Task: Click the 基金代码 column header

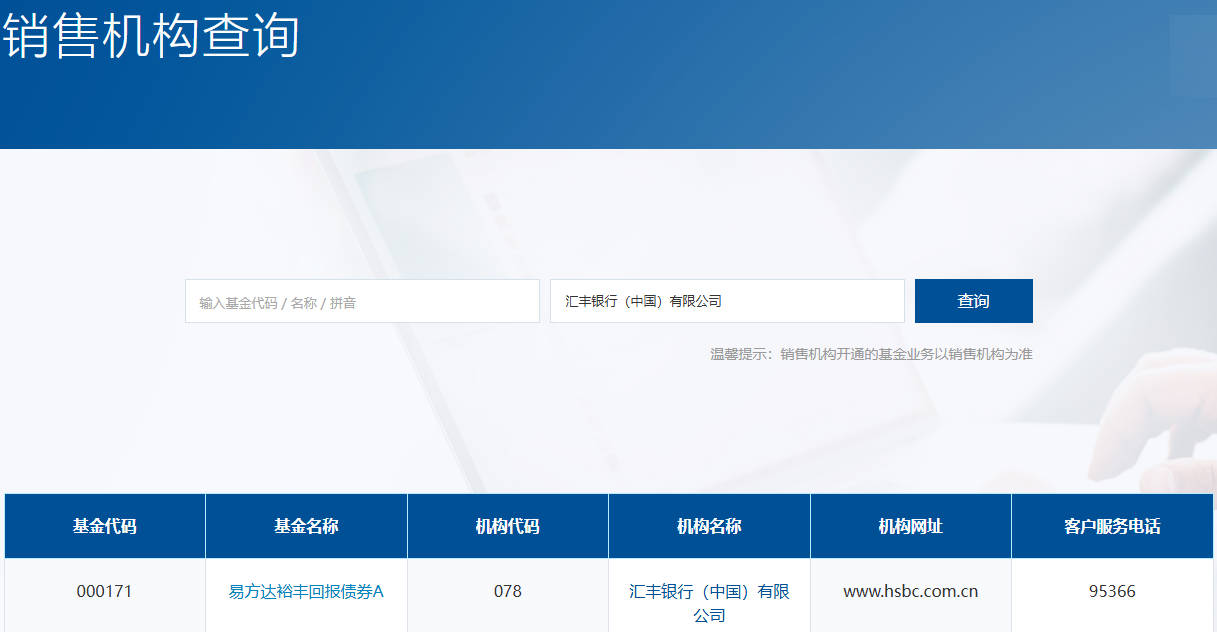Action: coord(105,526)
